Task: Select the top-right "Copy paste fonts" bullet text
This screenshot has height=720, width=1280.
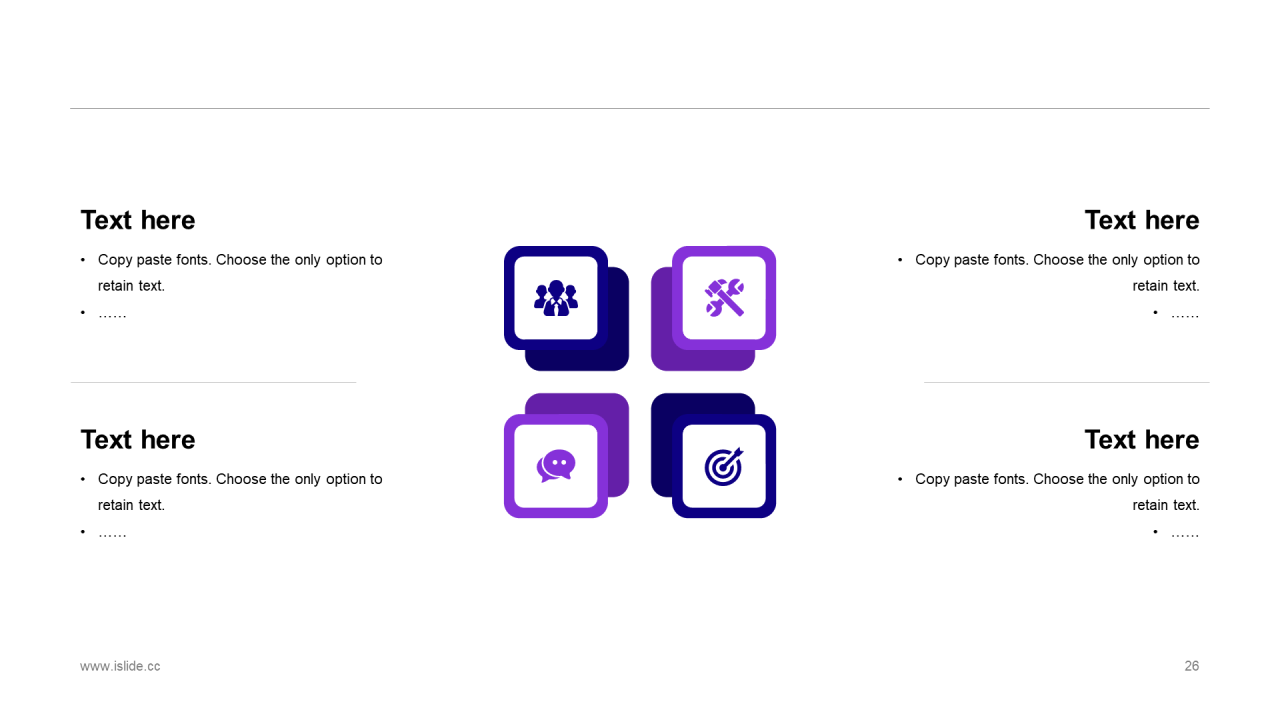Action: click(1057, 272)
